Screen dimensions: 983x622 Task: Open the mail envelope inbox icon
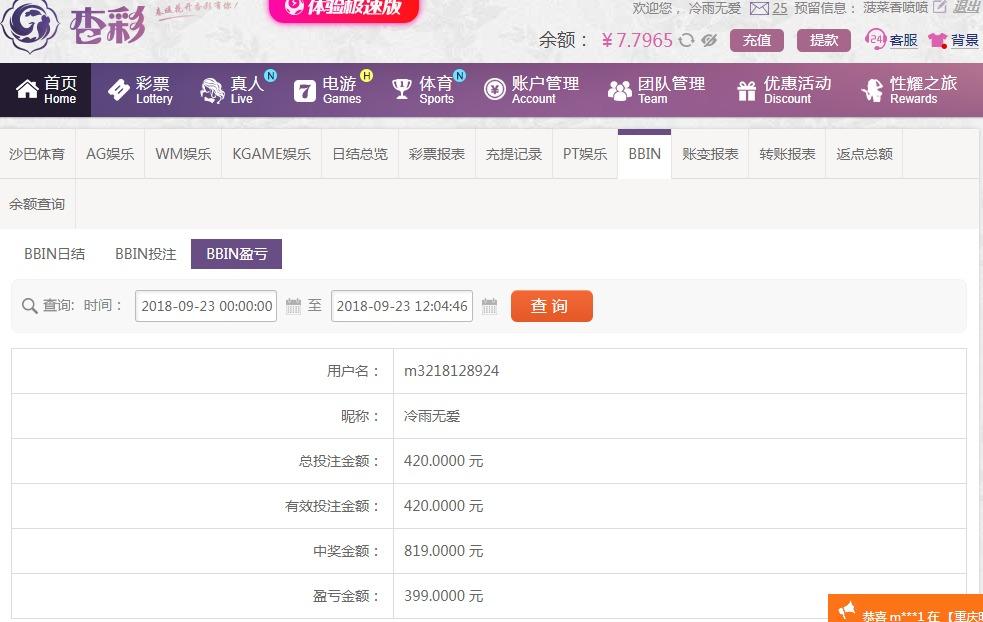(x=760, y=8)
